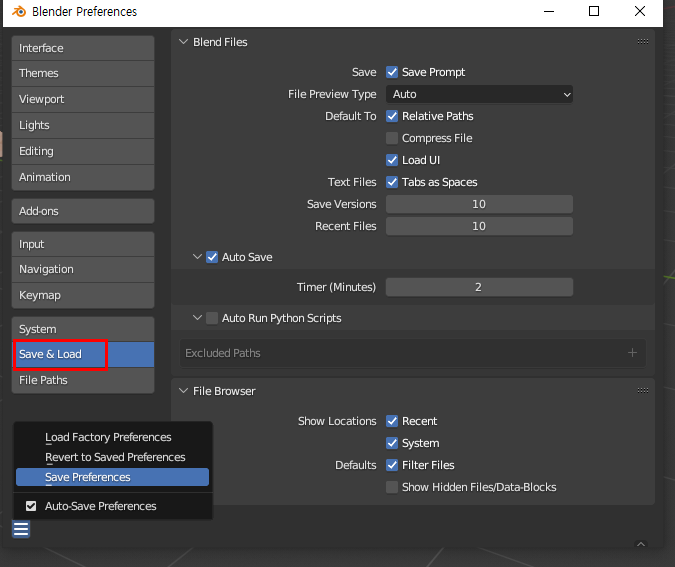Disable the Relative Paths checkbox
675x567 pixels.
pyautogui.click(x=392, y=116)
